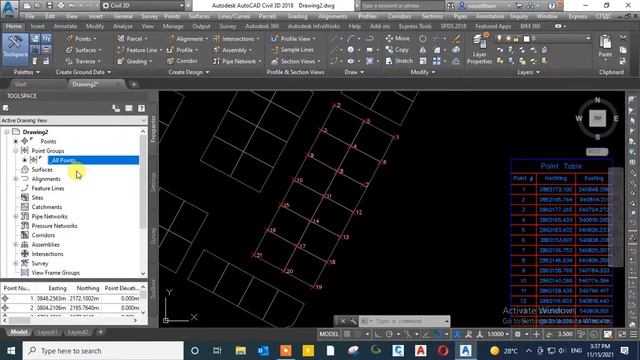The image size is (640, 360).
Task: Click the Parcel tool icon
Action: 121,39
